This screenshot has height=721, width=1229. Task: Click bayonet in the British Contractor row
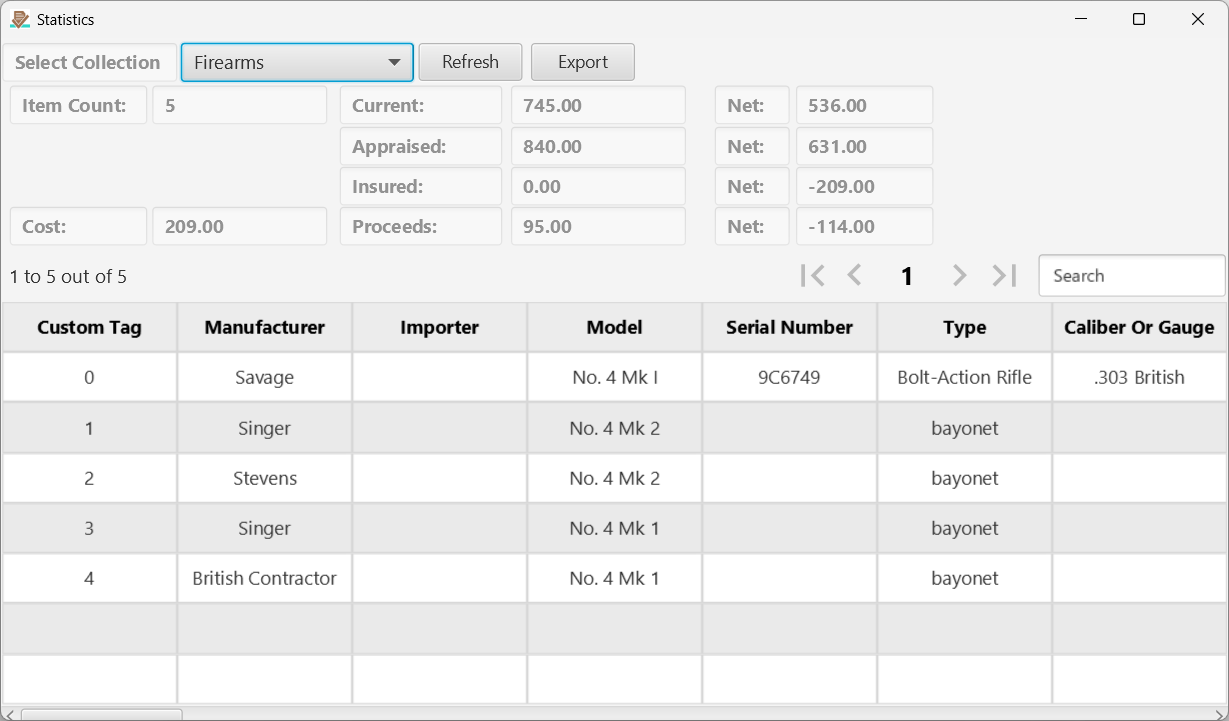click(965, 578)
